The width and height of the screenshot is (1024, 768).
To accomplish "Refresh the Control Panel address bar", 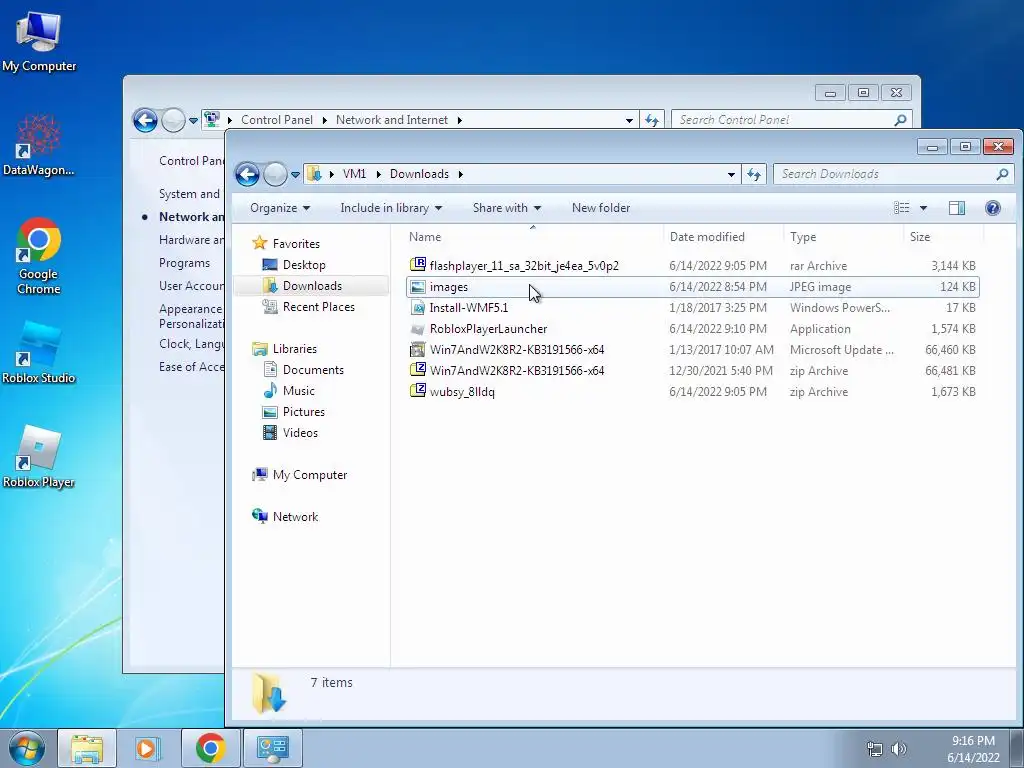I will [652, 120].
